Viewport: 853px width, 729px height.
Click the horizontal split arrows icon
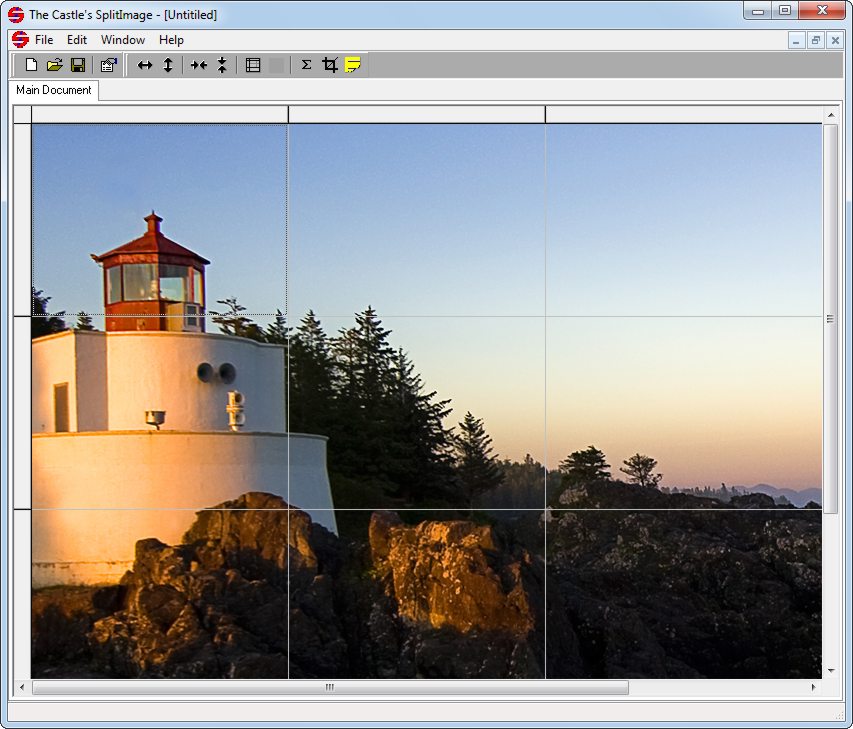click(x=145, y=65)
